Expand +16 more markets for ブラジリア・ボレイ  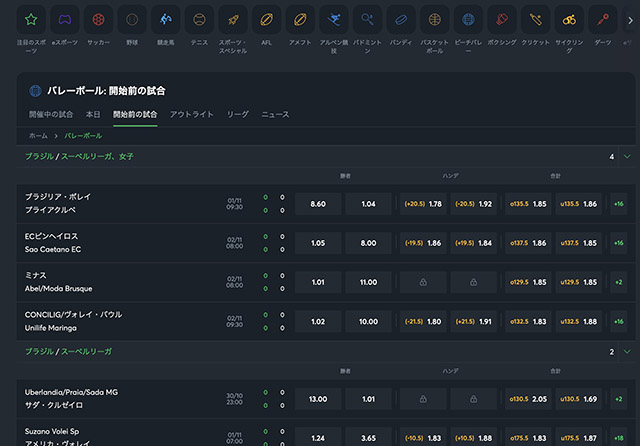(619, 203)
